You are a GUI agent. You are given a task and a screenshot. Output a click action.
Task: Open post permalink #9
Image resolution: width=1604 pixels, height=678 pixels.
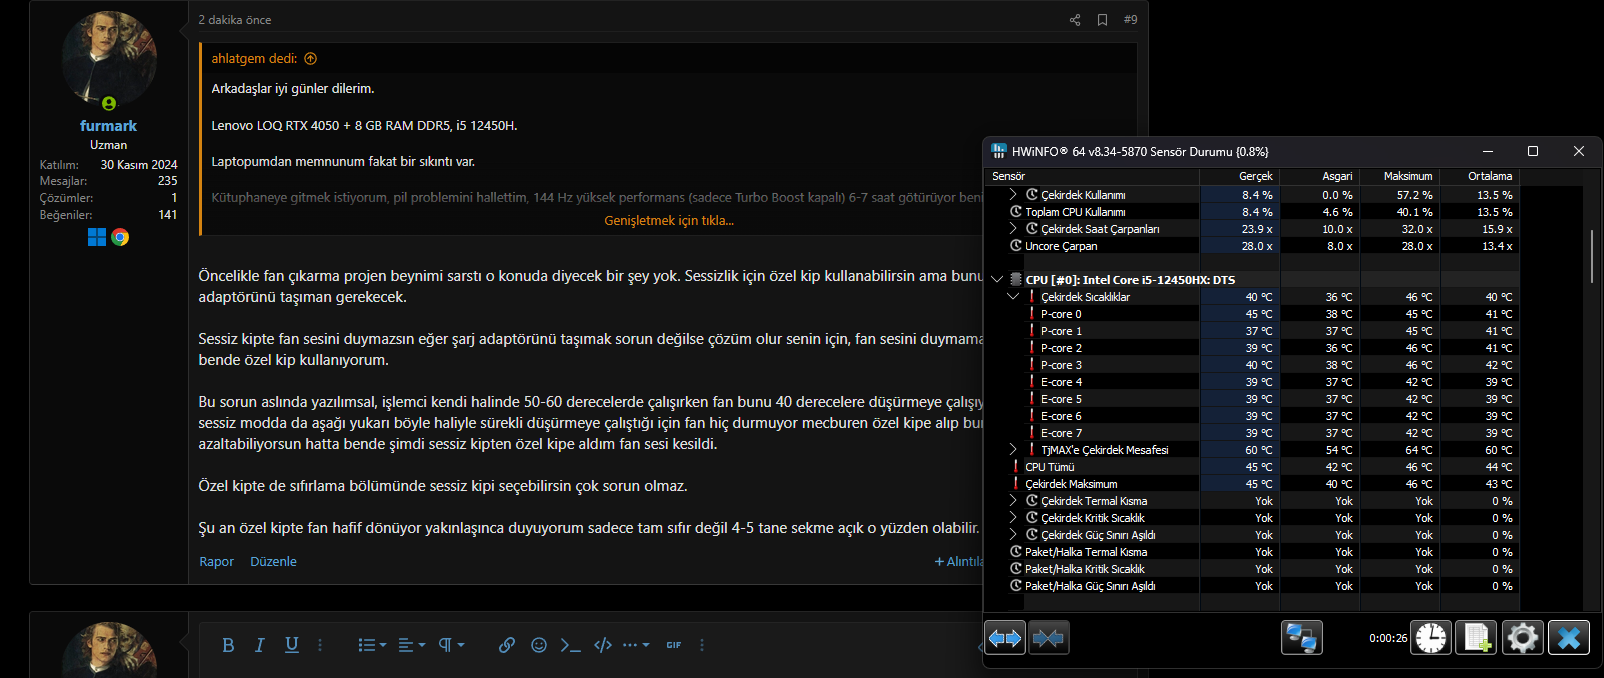1130,20
